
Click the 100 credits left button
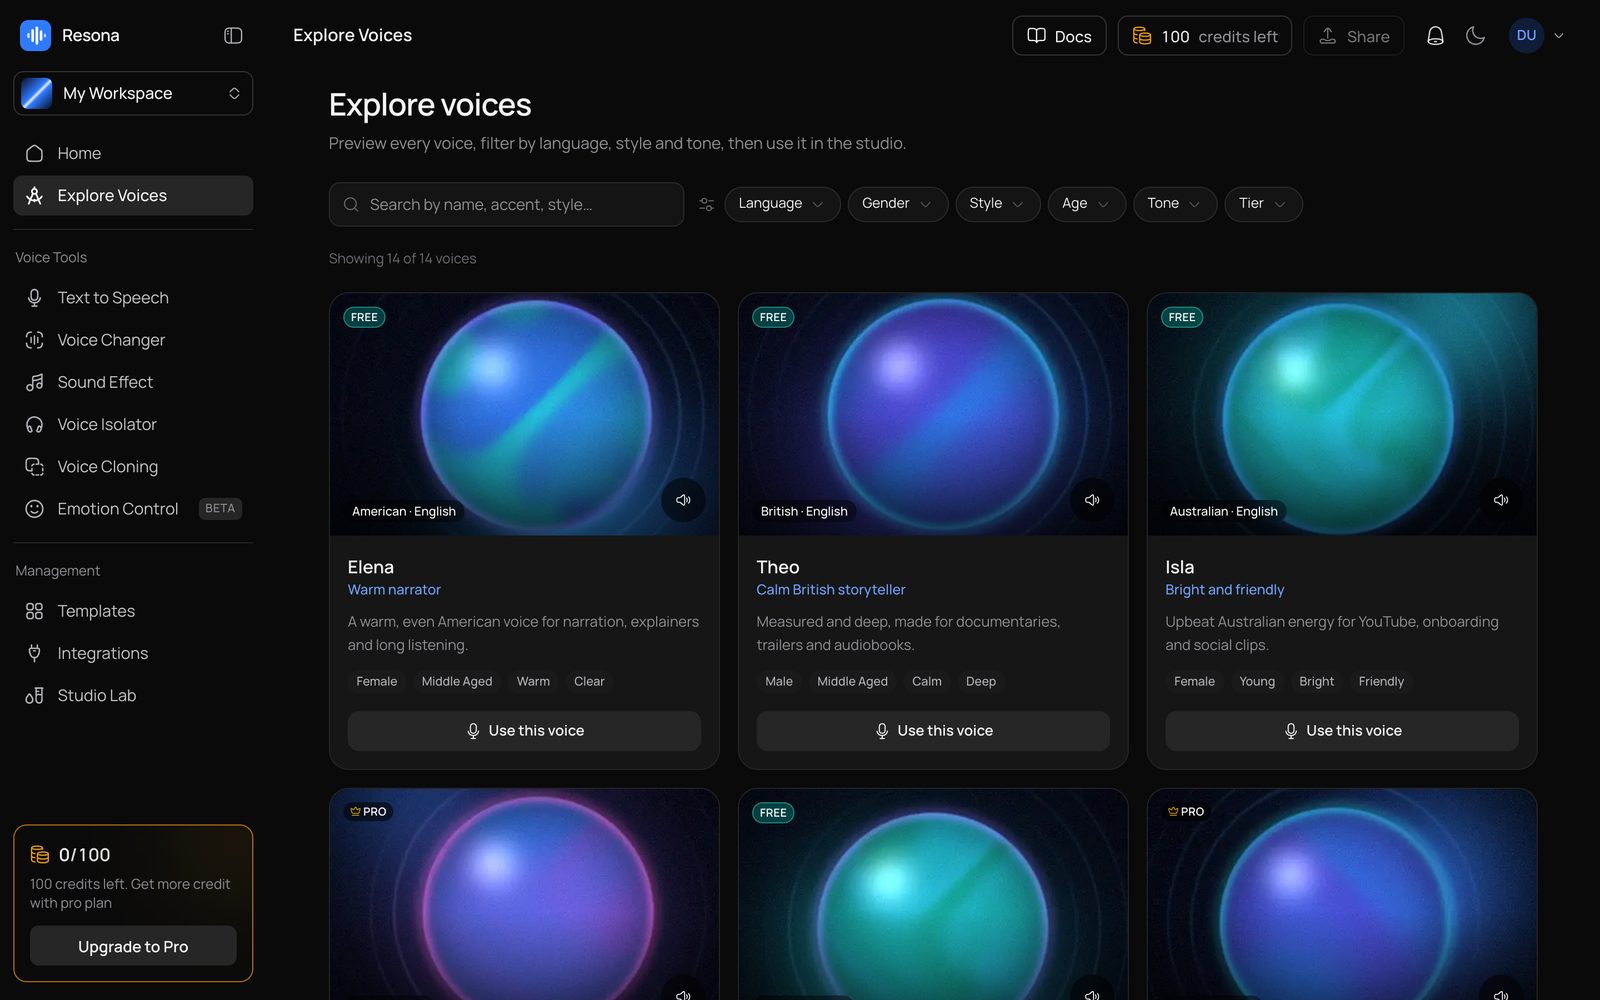[x=1204, y=36]
